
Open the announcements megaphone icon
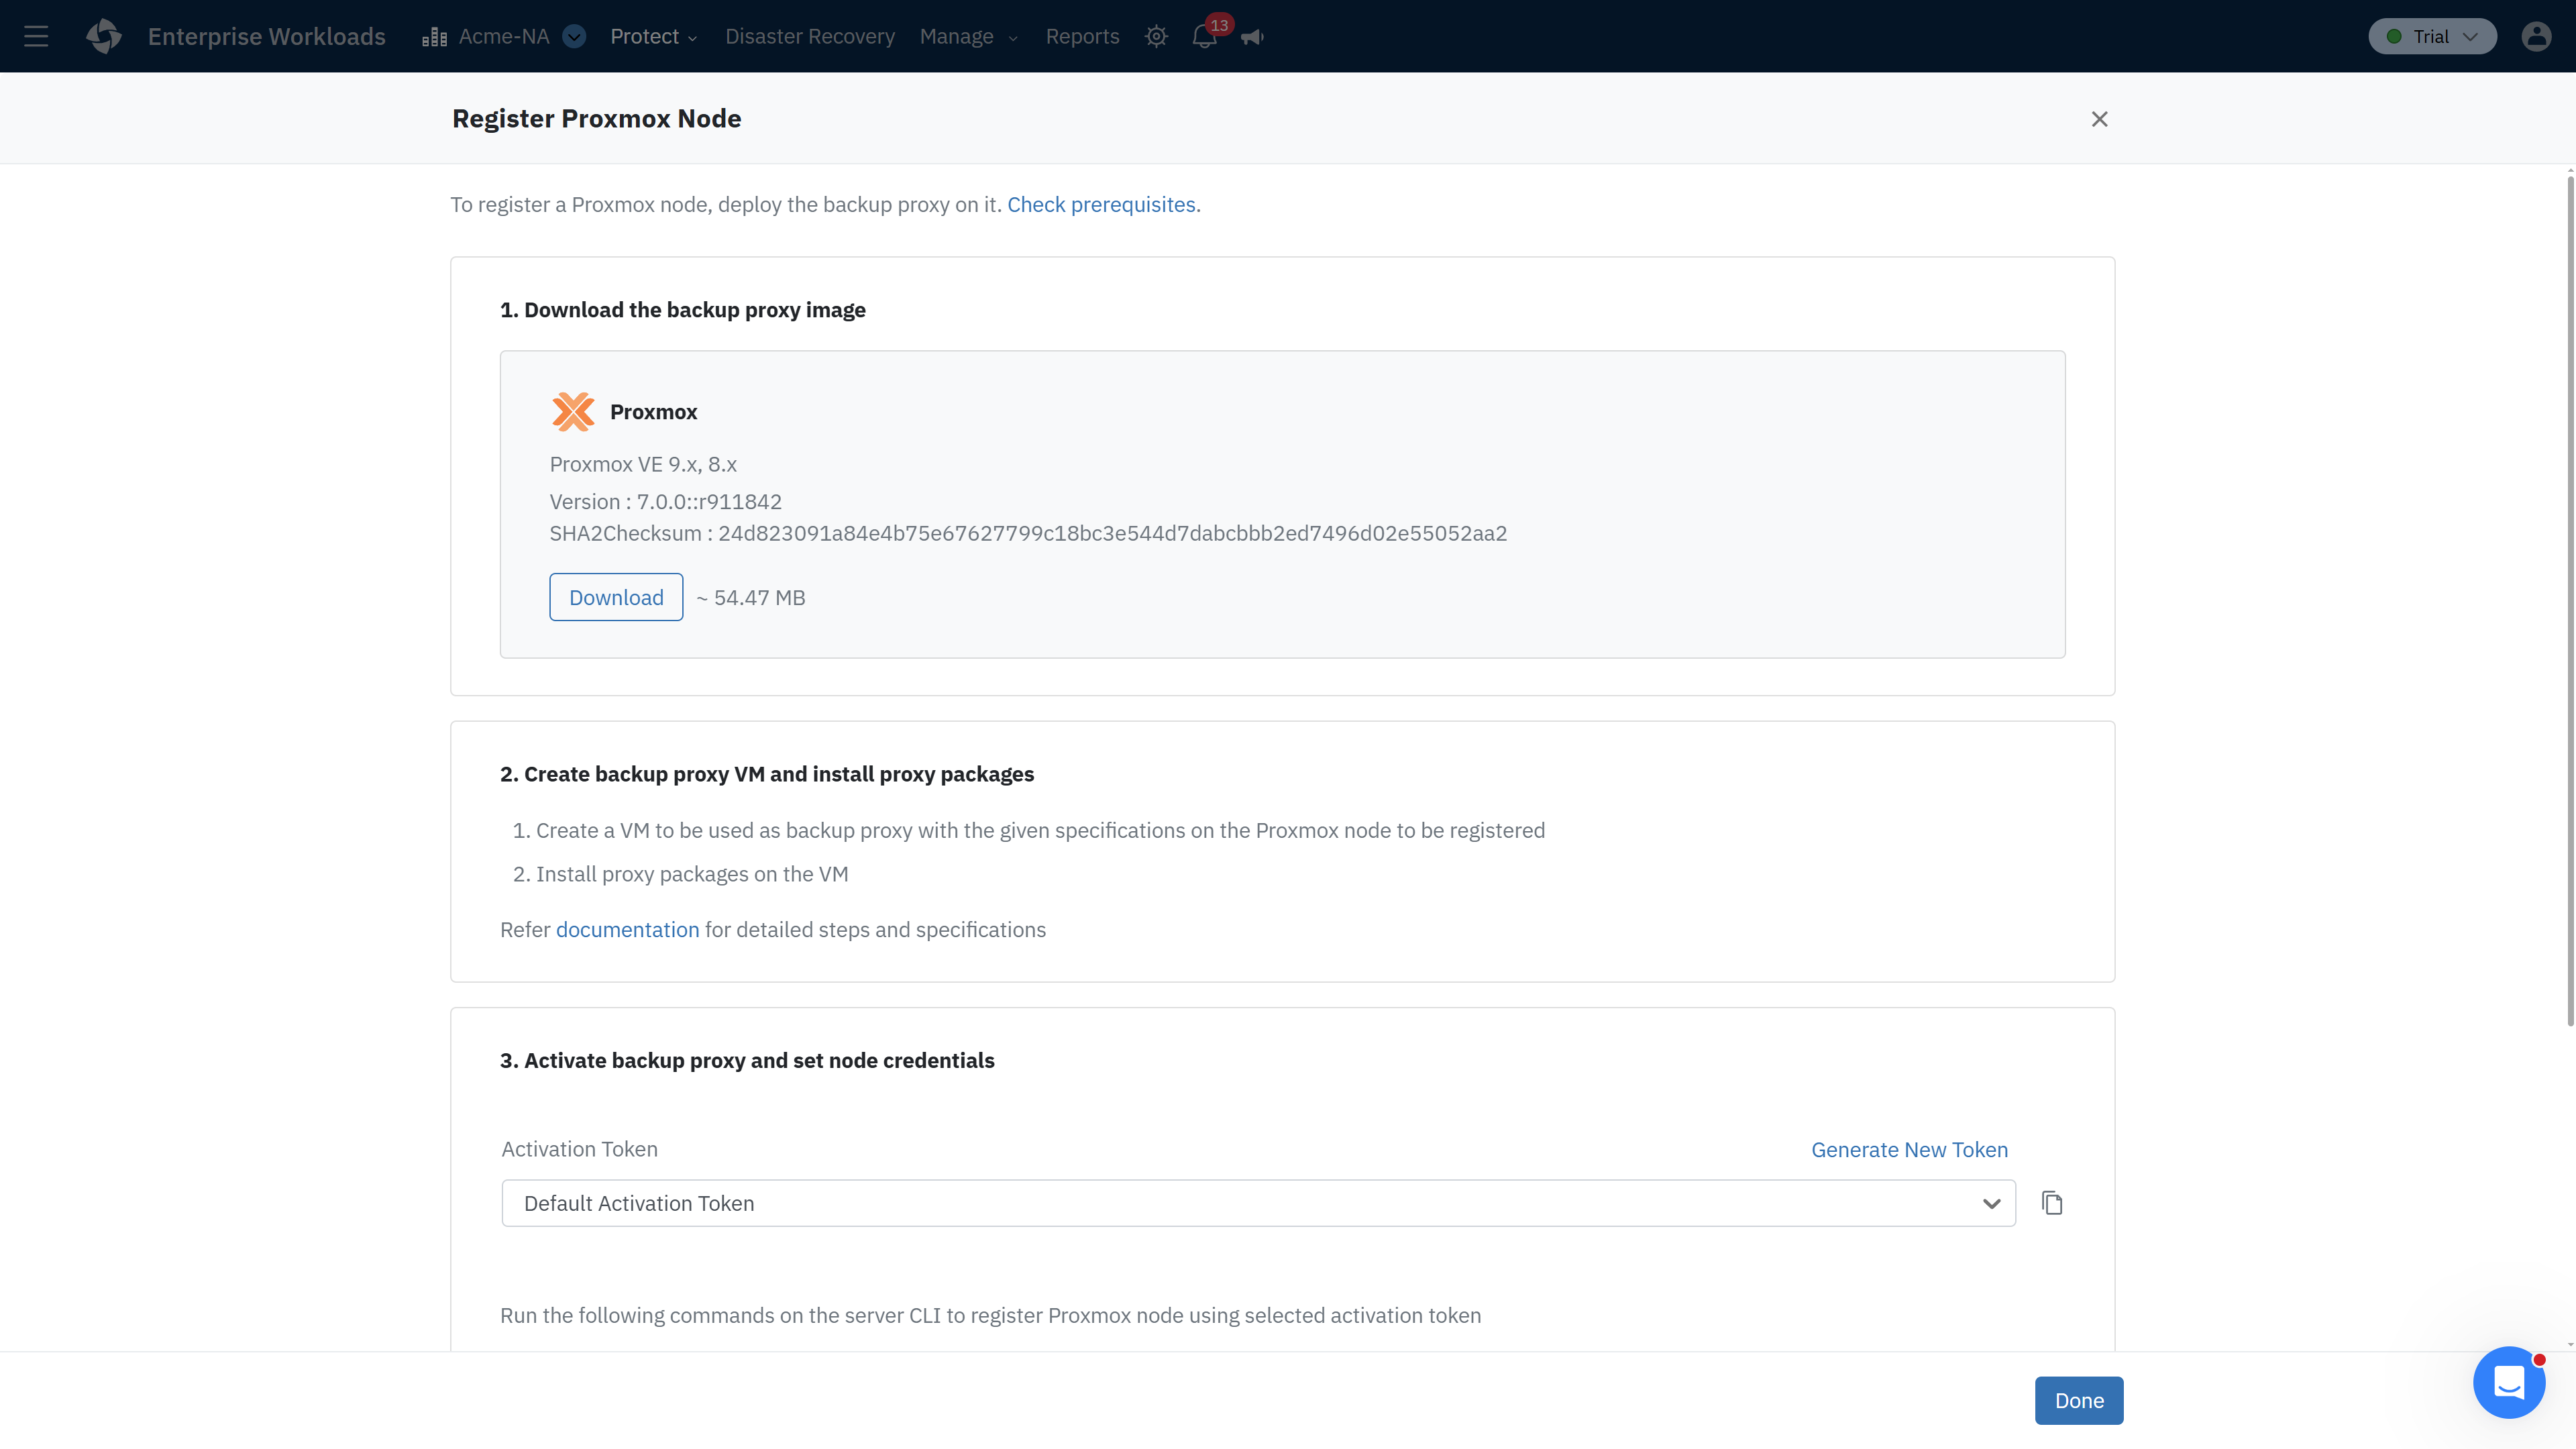pyautogui.click(x=1252, y=37)
